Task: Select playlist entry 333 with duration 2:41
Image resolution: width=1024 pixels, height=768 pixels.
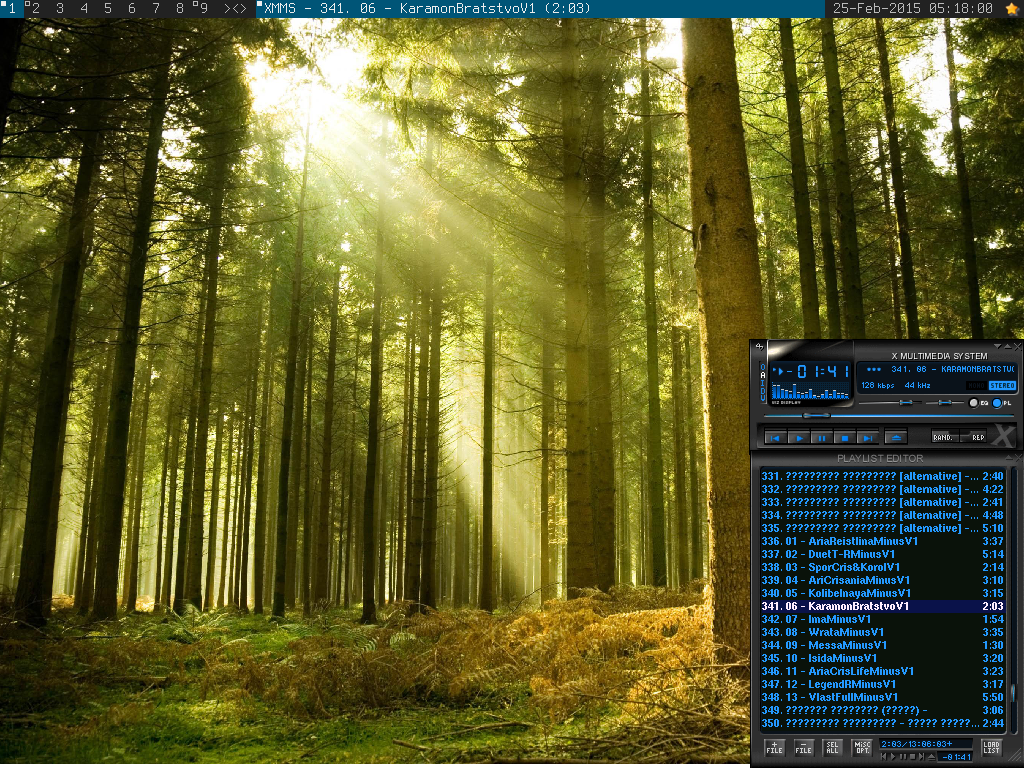Action: click(x=882, y=502)
